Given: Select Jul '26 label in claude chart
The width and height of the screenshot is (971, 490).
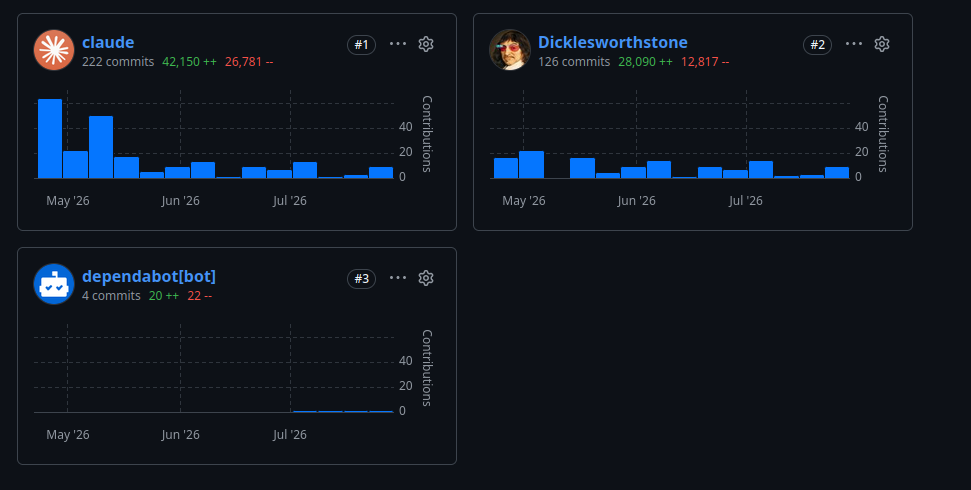Looking at the screenshot, I should coord(290,201).
